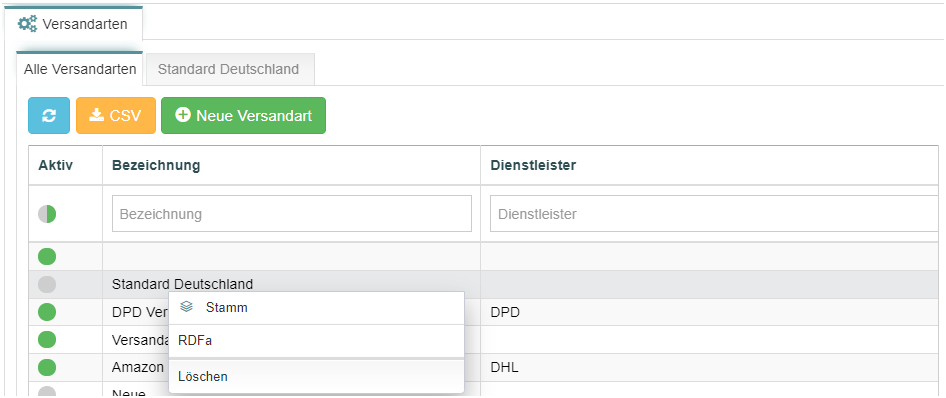
Task: Click the Dienstleister filter input field
Action: point(715,213)
